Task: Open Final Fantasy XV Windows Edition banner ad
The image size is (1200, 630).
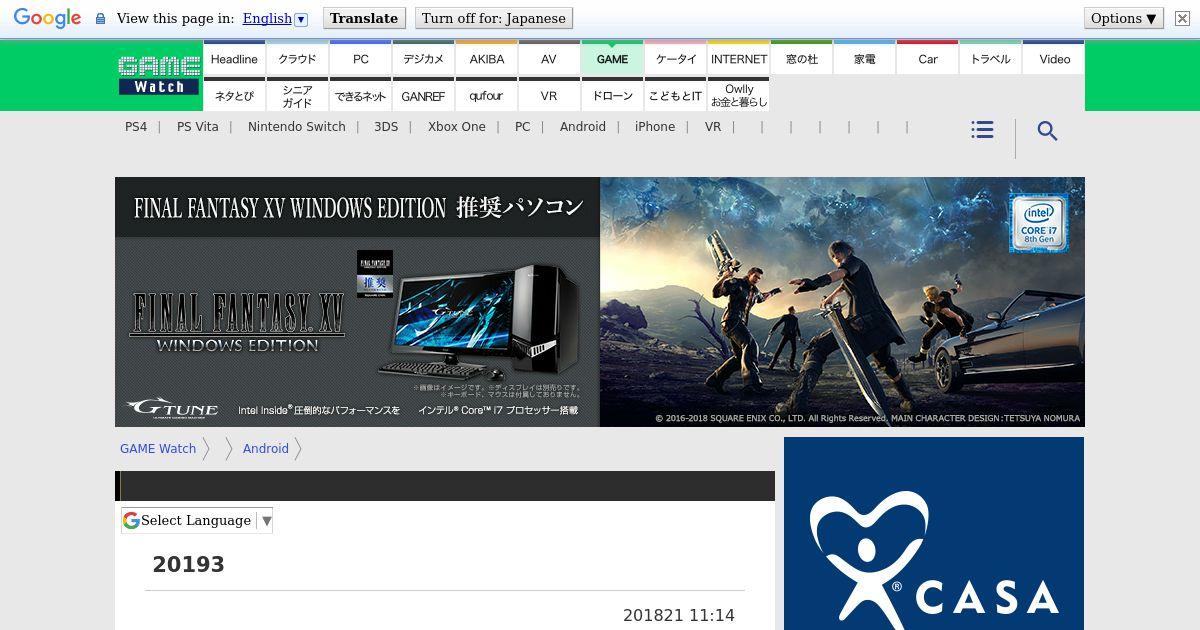Action: pyautogui.click(x=600, y=302)
